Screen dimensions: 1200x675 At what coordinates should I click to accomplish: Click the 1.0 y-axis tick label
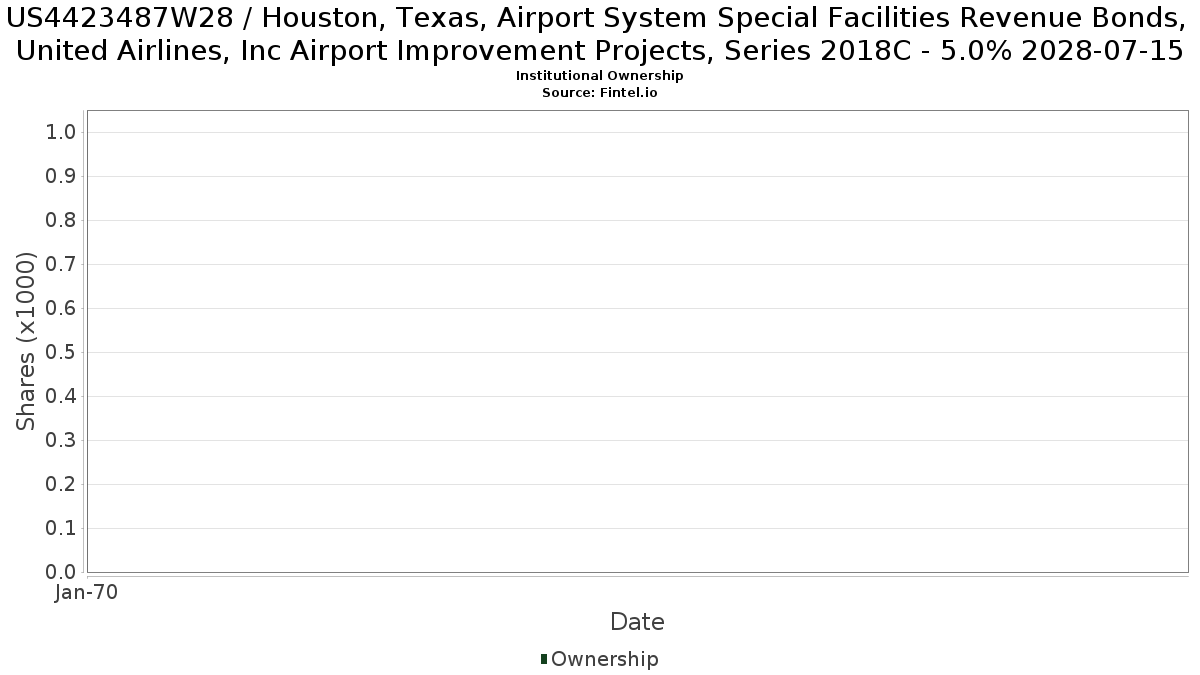(62, 133)
